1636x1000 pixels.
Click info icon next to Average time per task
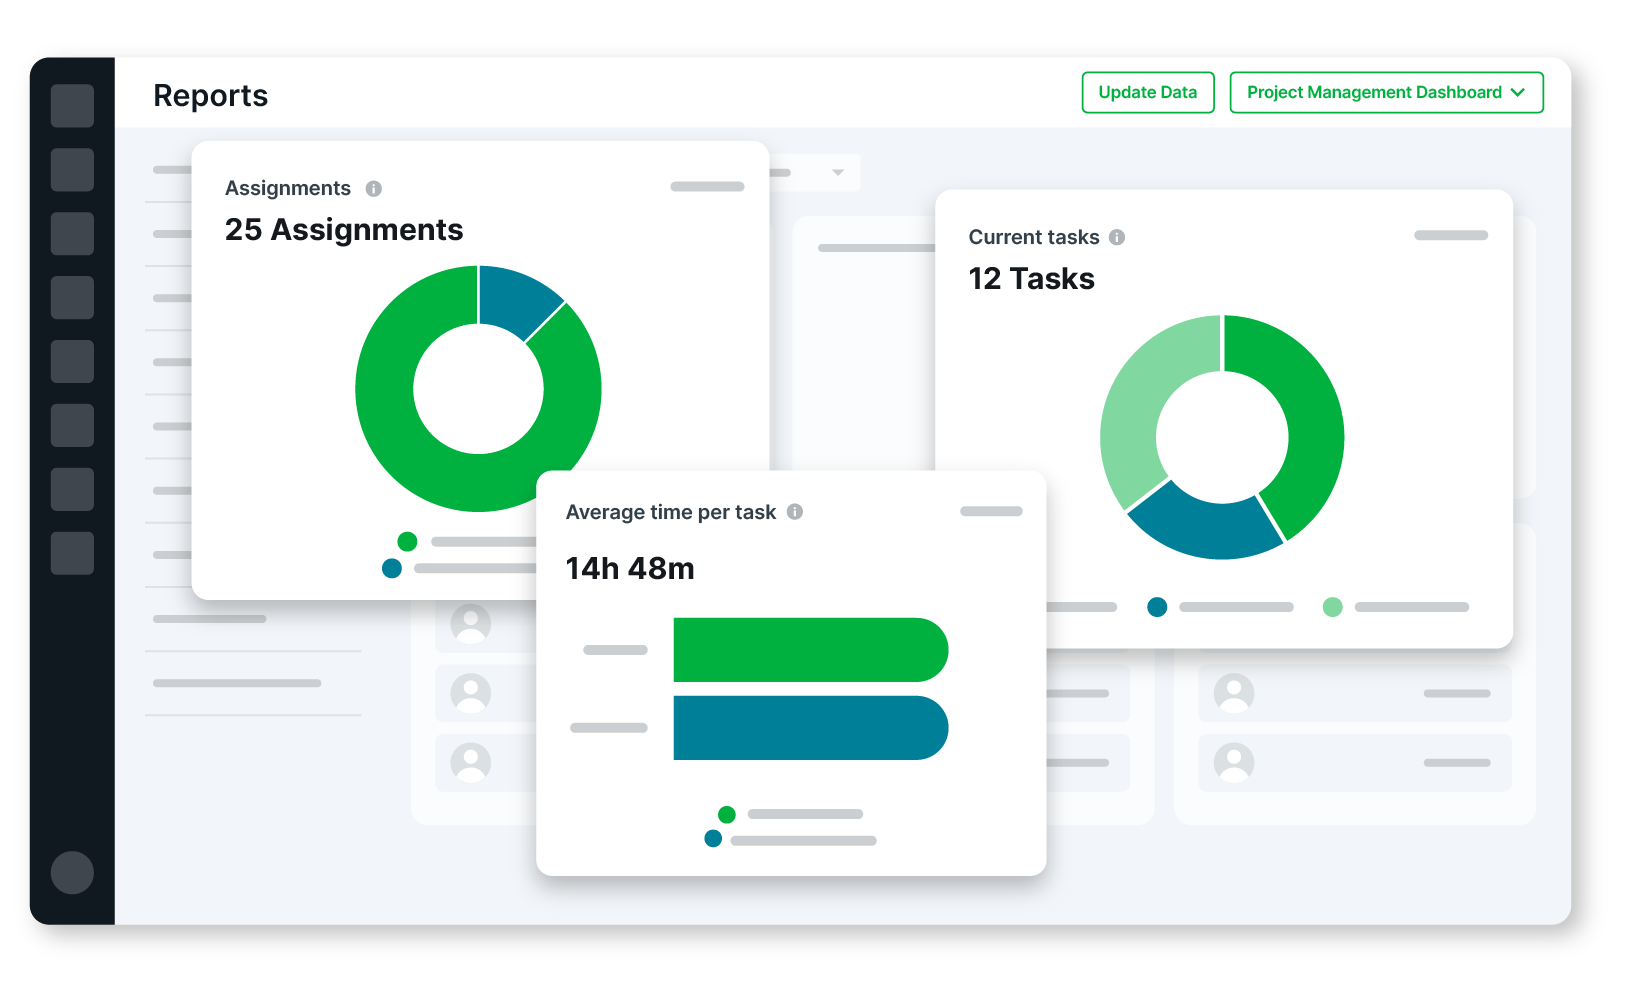tap(795, 512)
